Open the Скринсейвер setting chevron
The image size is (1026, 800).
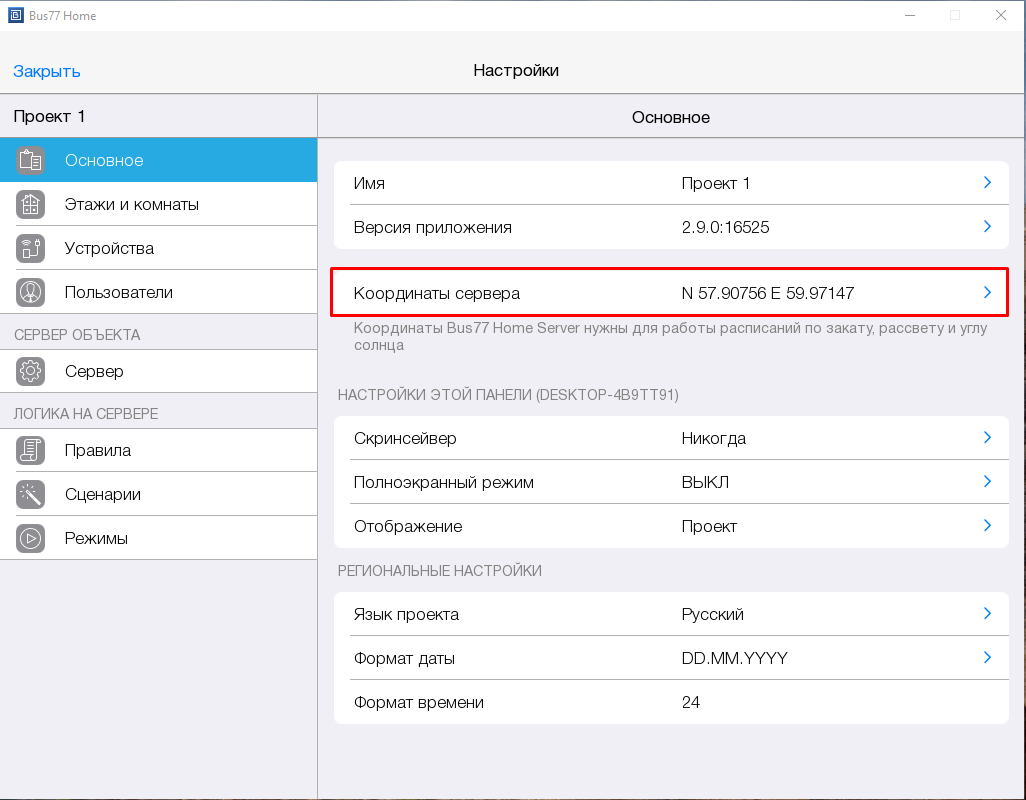click(986, 438)
